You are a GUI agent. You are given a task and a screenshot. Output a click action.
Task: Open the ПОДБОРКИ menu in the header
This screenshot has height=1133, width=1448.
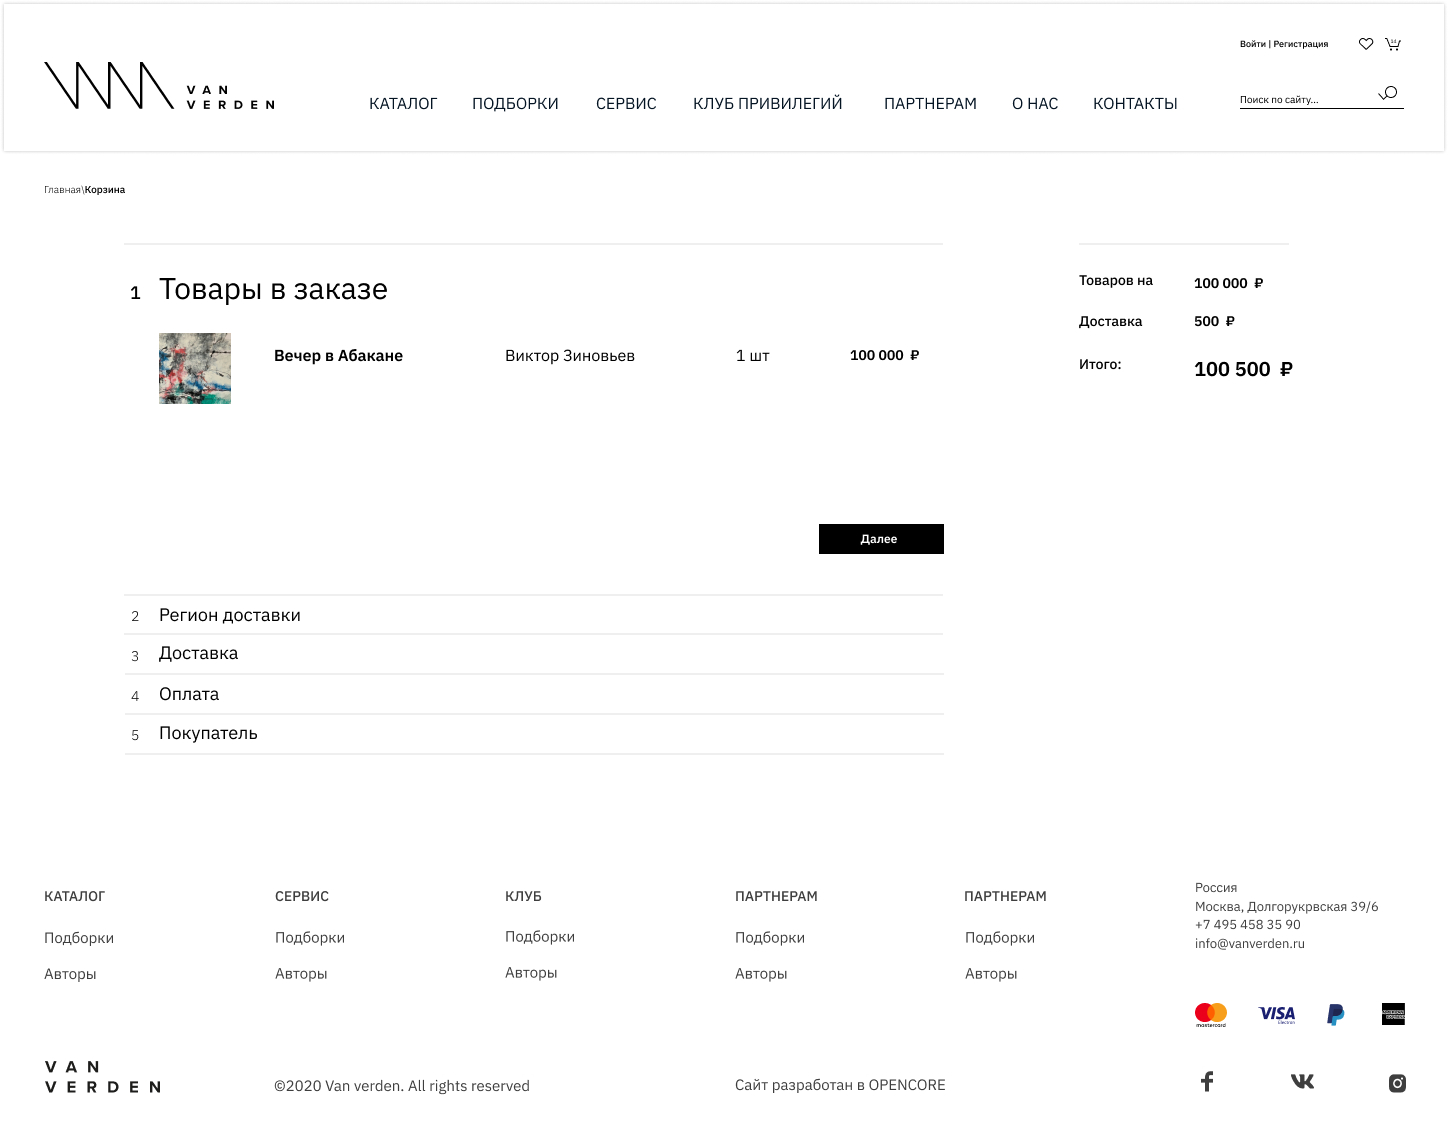point(515,104)
